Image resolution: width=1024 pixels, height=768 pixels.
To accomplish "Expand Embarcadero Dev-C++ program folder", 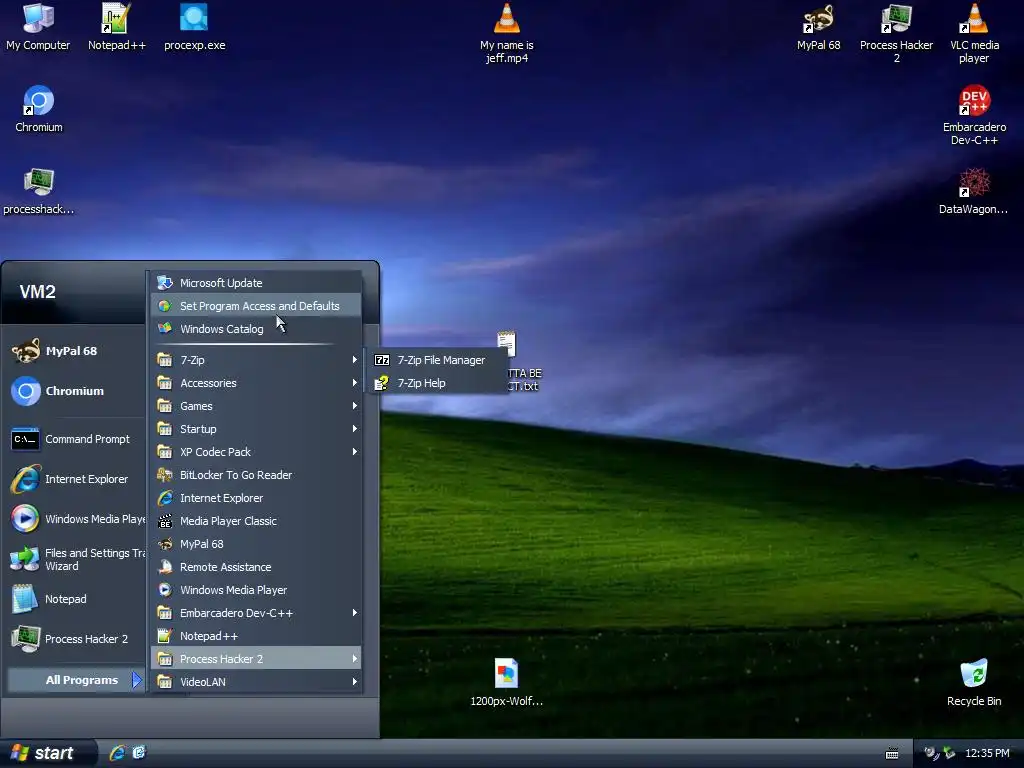I will [257, 613].
